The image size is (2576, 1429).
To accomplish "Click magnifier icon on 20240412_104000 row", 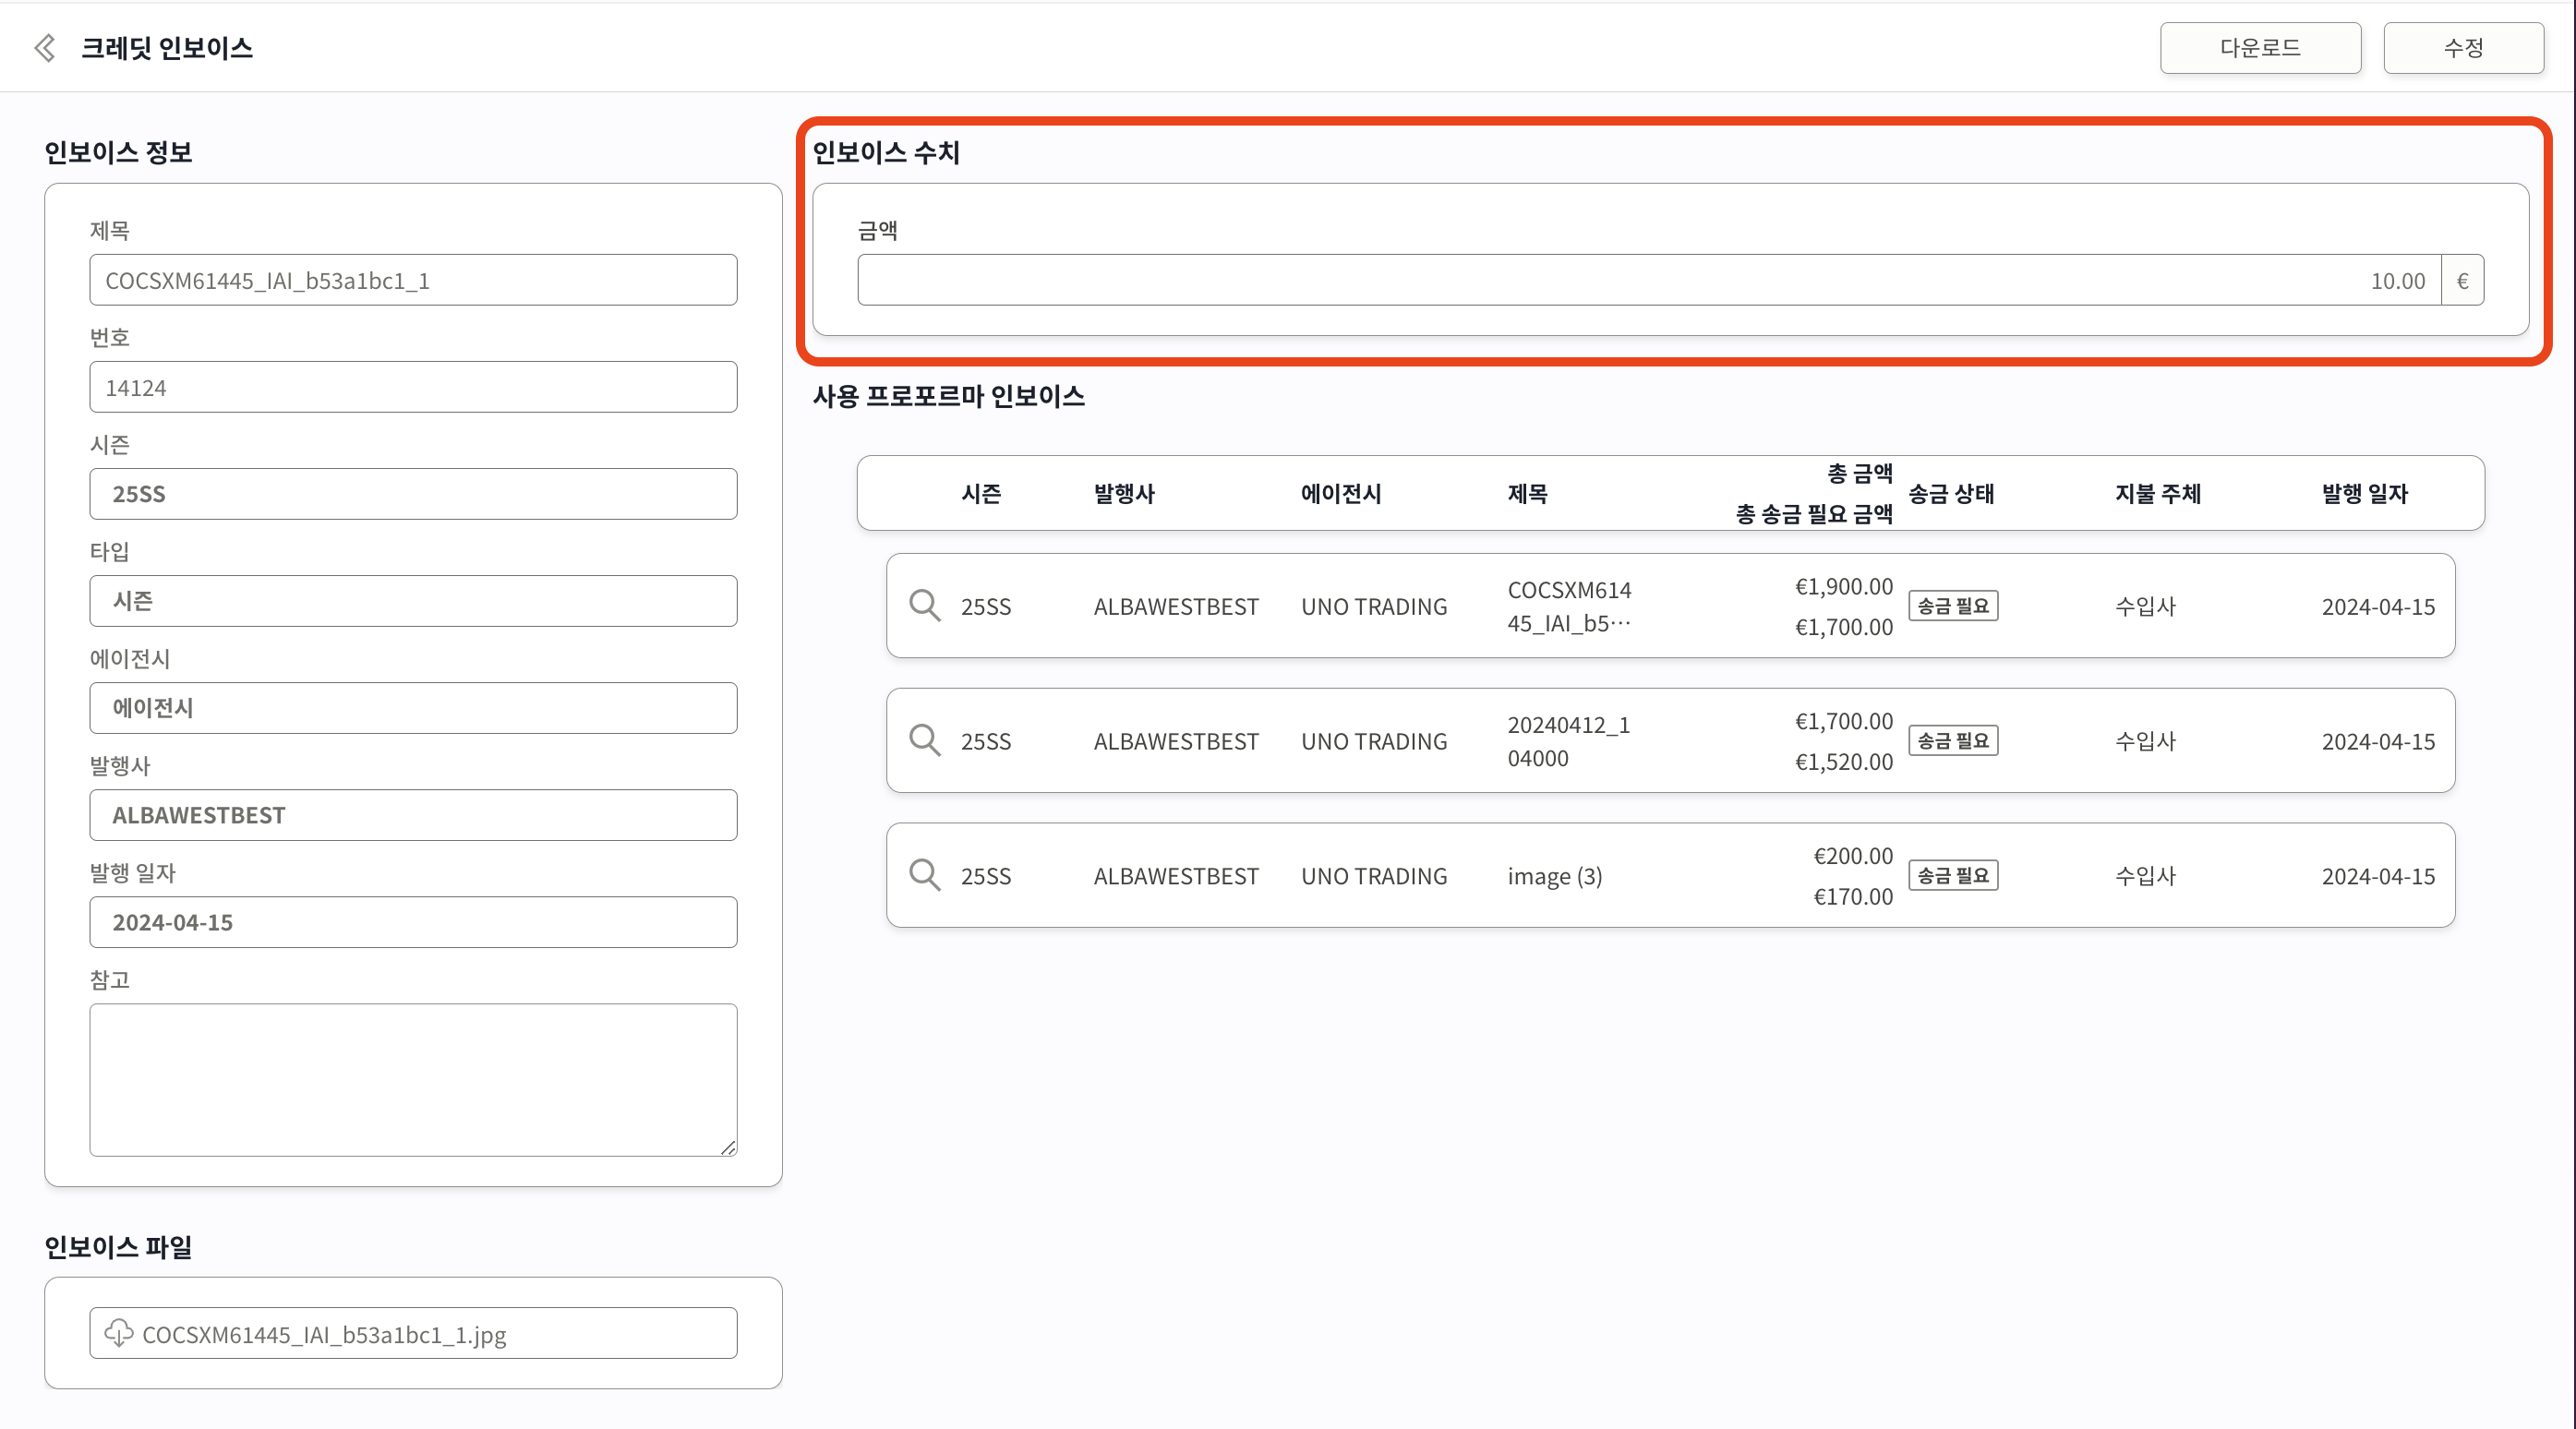I will click(x=924, y=740).
